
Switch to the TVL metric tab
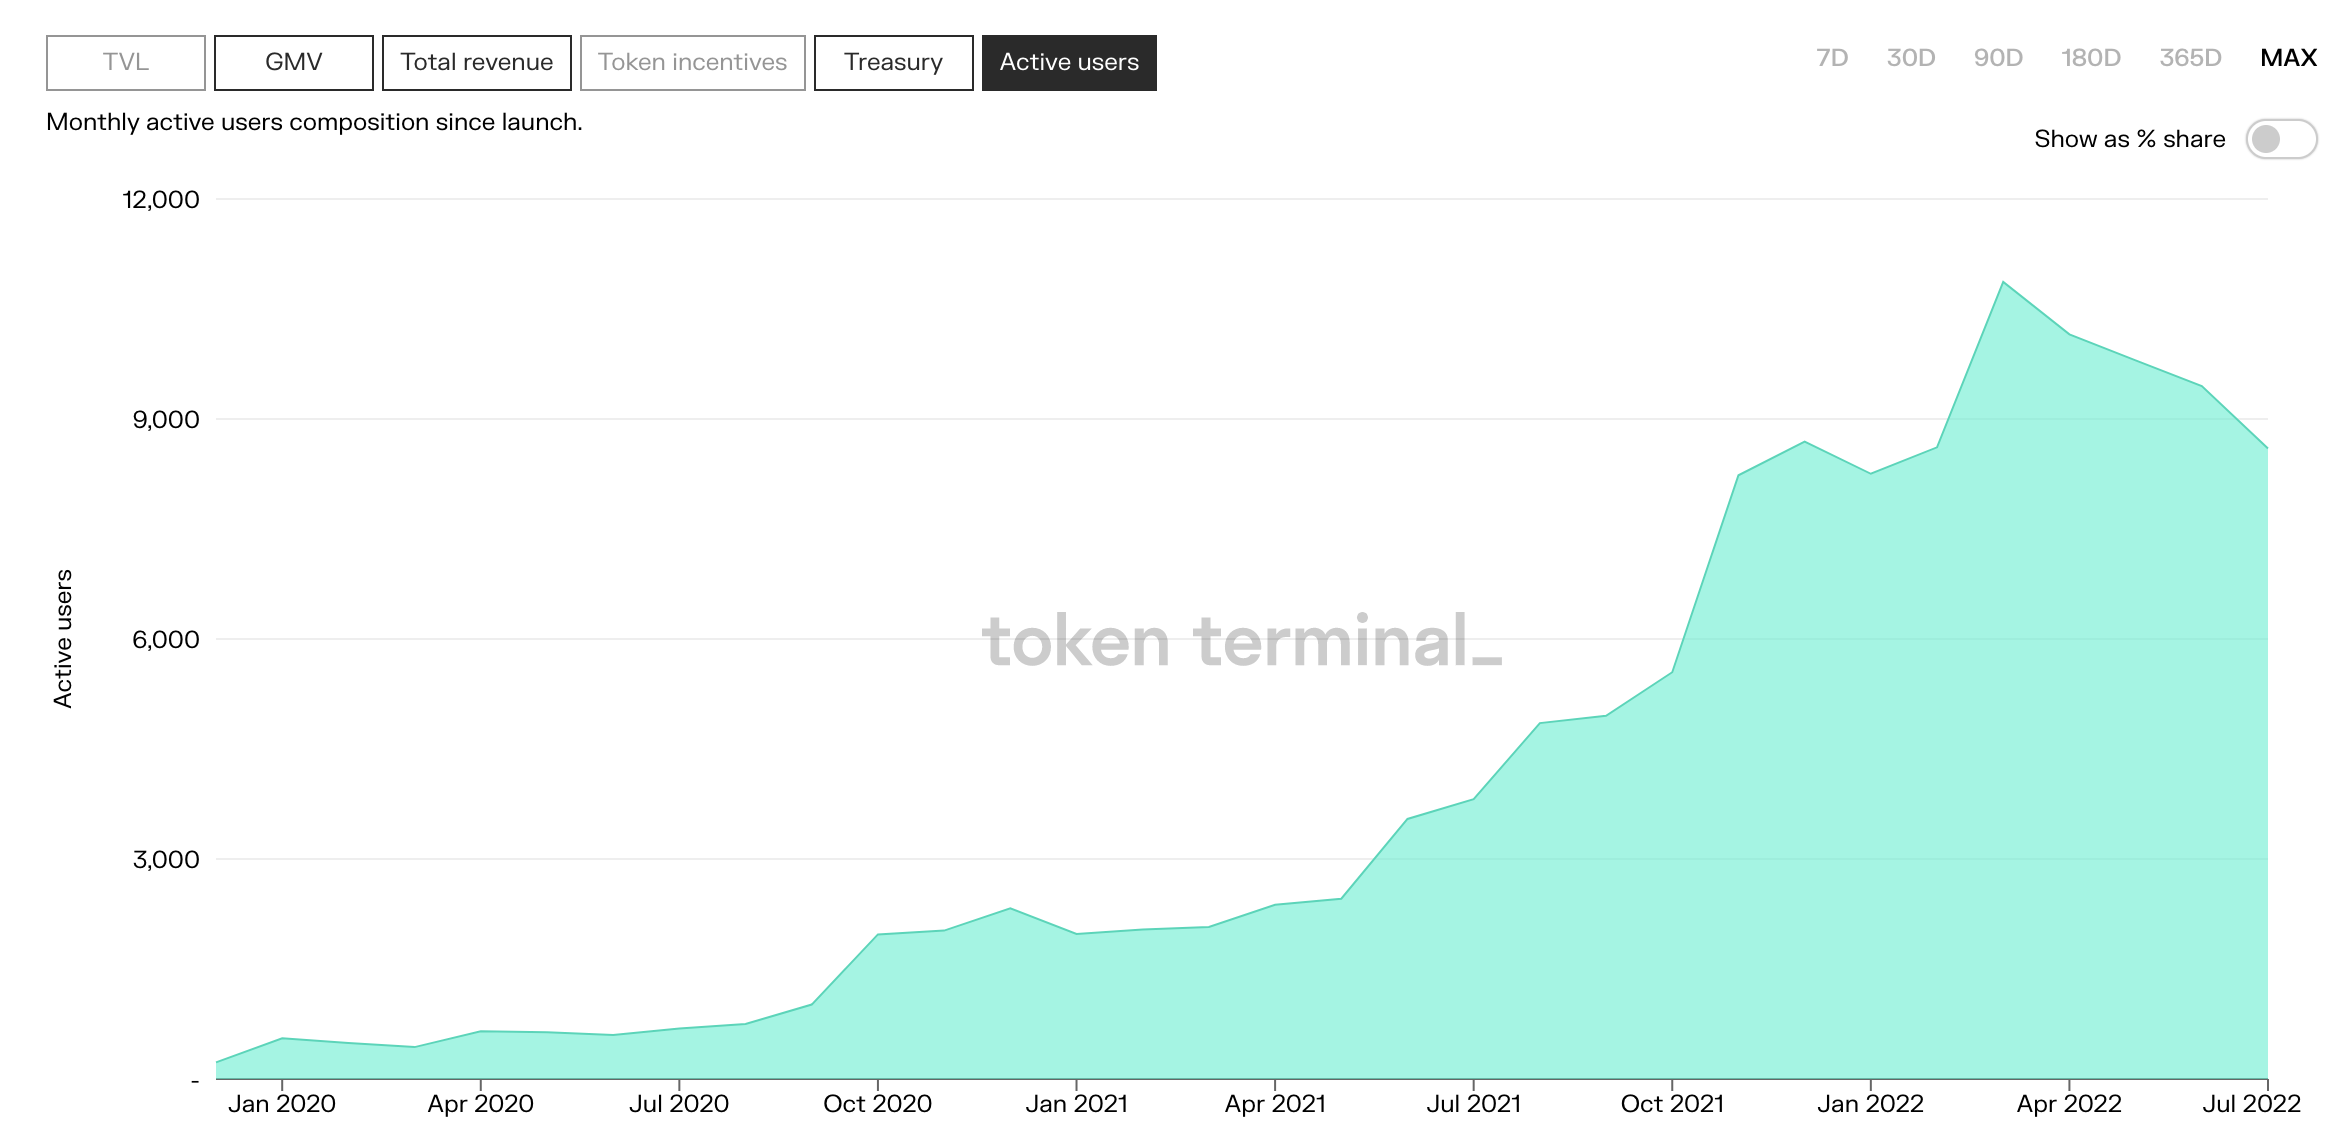(126, 63)
